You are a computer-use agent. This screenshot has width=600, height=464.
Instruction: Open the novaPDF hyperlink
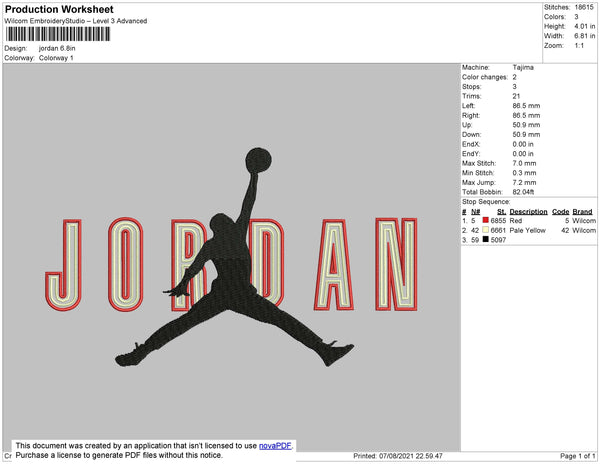click(x=275, y=446)
